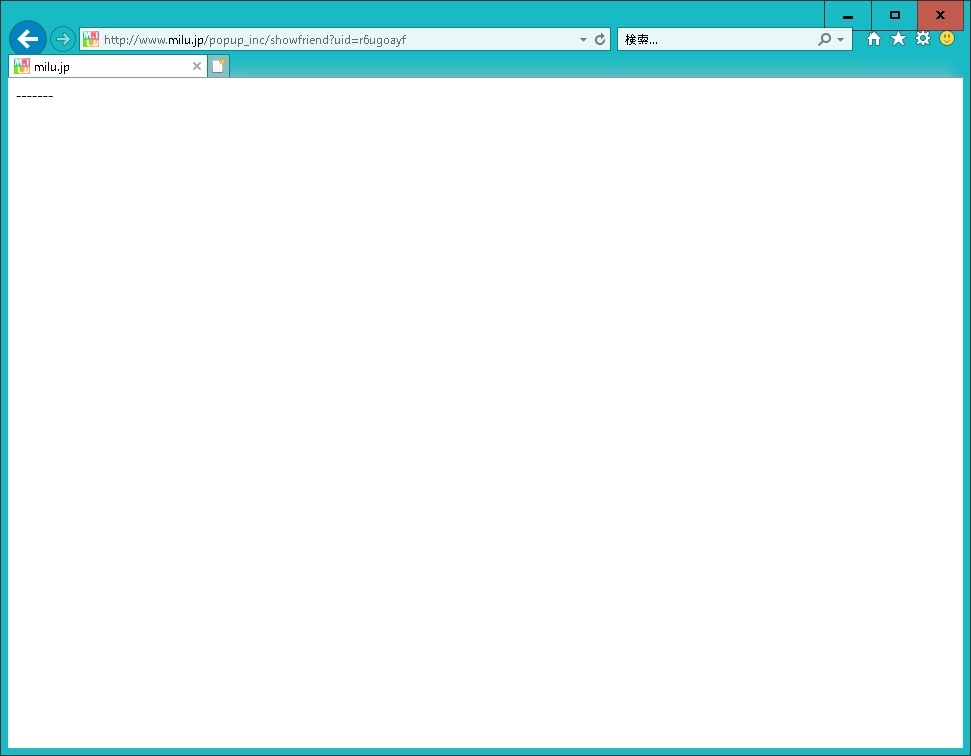Close the milu.jp tab

197,67
